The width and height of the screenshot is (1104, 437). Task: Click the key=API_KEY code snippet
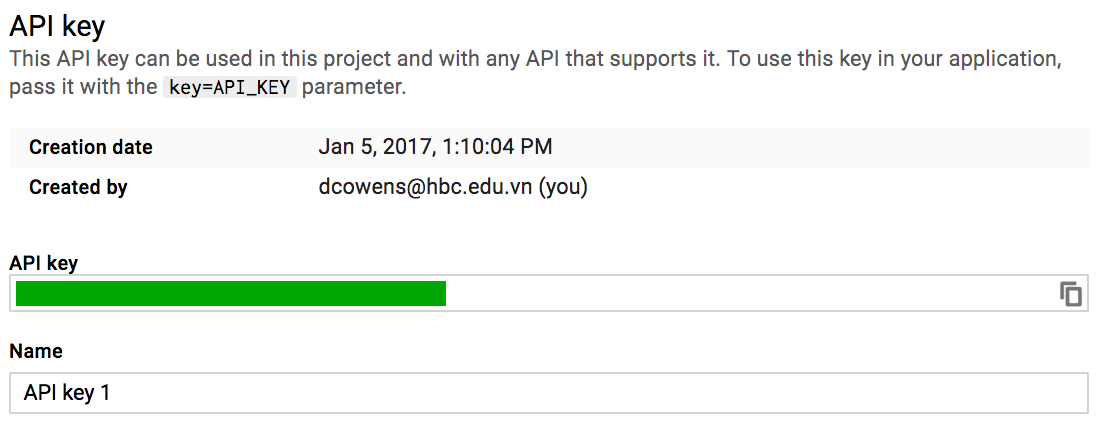coord(230,88)
